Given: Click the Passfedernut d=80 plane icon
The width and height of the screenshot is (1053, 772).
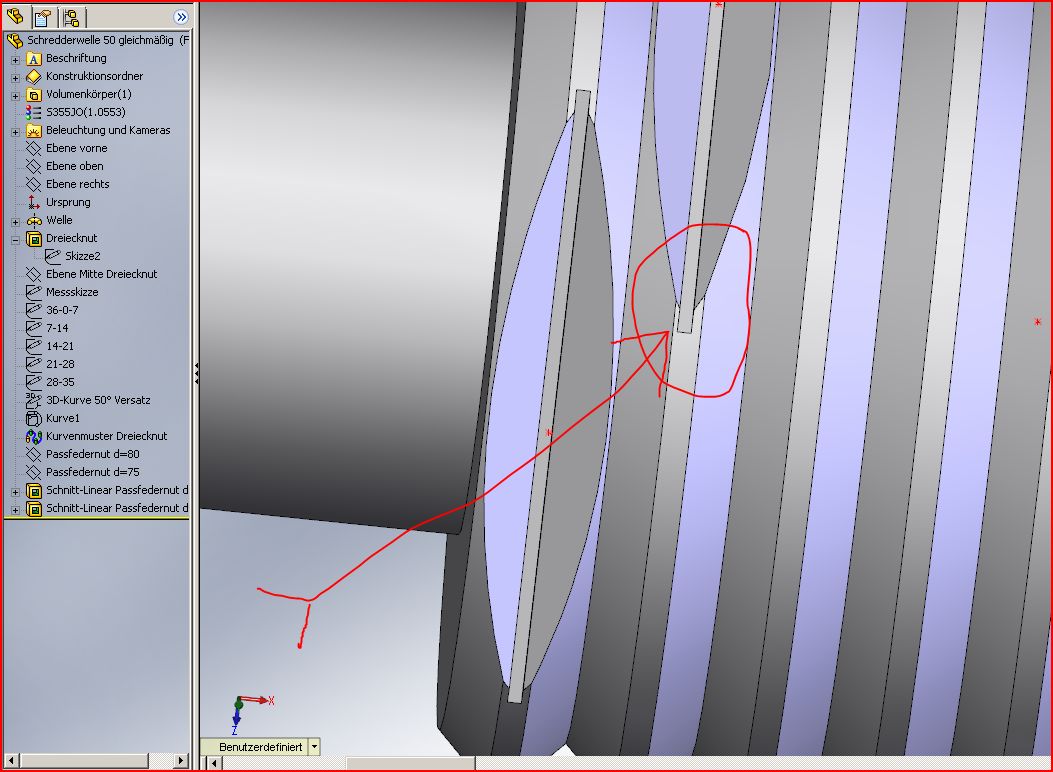Looking at the screenshot, I should pyautogui.click(x=34, y=454).
